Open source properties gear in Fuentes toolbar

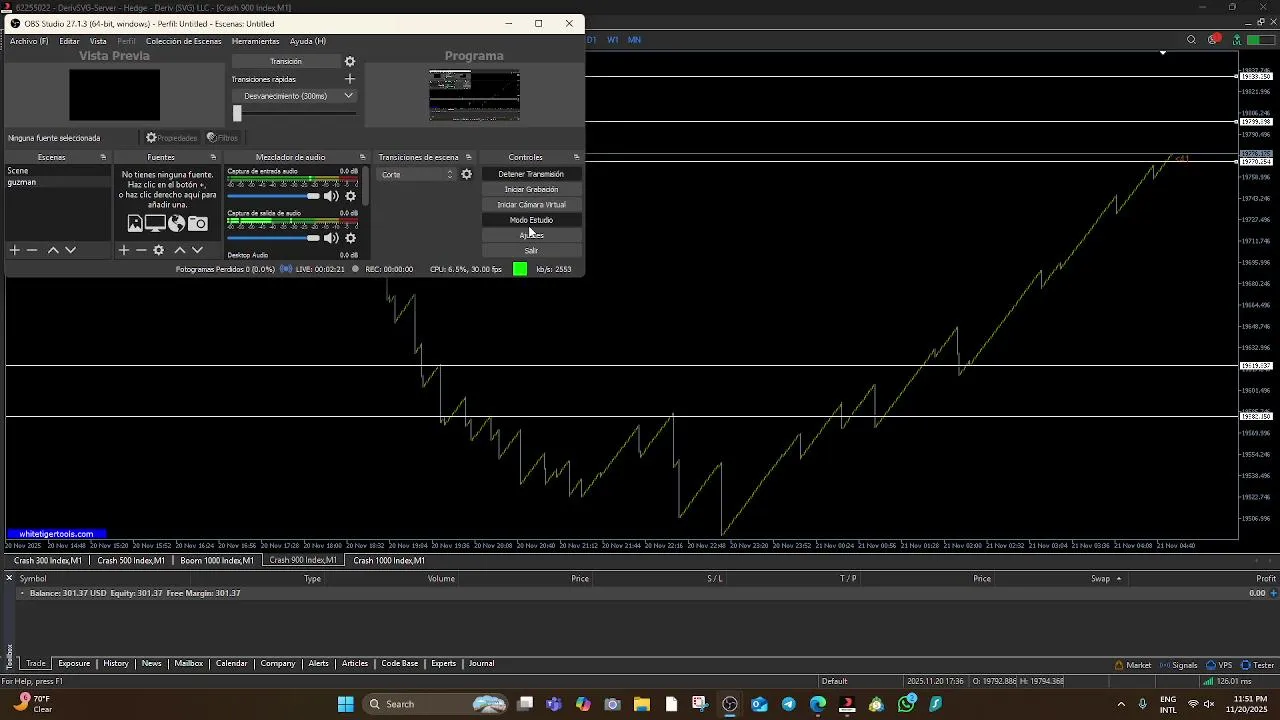click(158, 250)
